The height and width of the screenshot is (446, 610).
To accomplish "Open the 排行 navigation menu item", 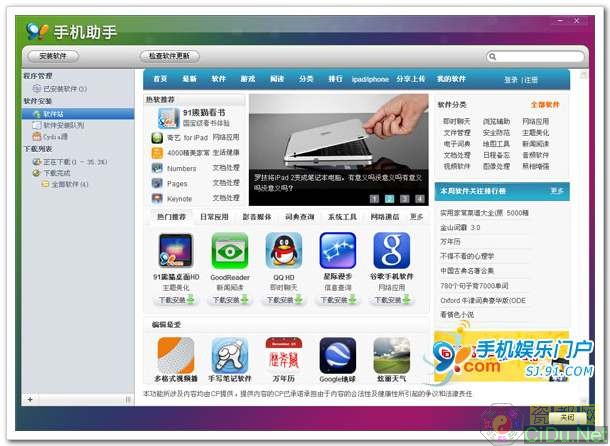I will click(x=335, y=79).
